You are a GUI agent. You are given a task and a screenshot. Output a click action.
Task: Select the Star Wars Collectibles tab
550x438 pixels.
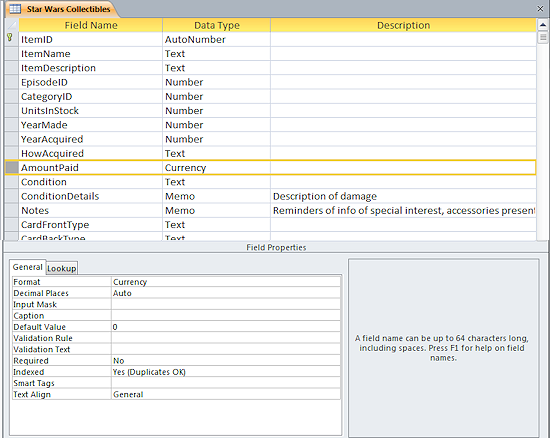point(62,9)
